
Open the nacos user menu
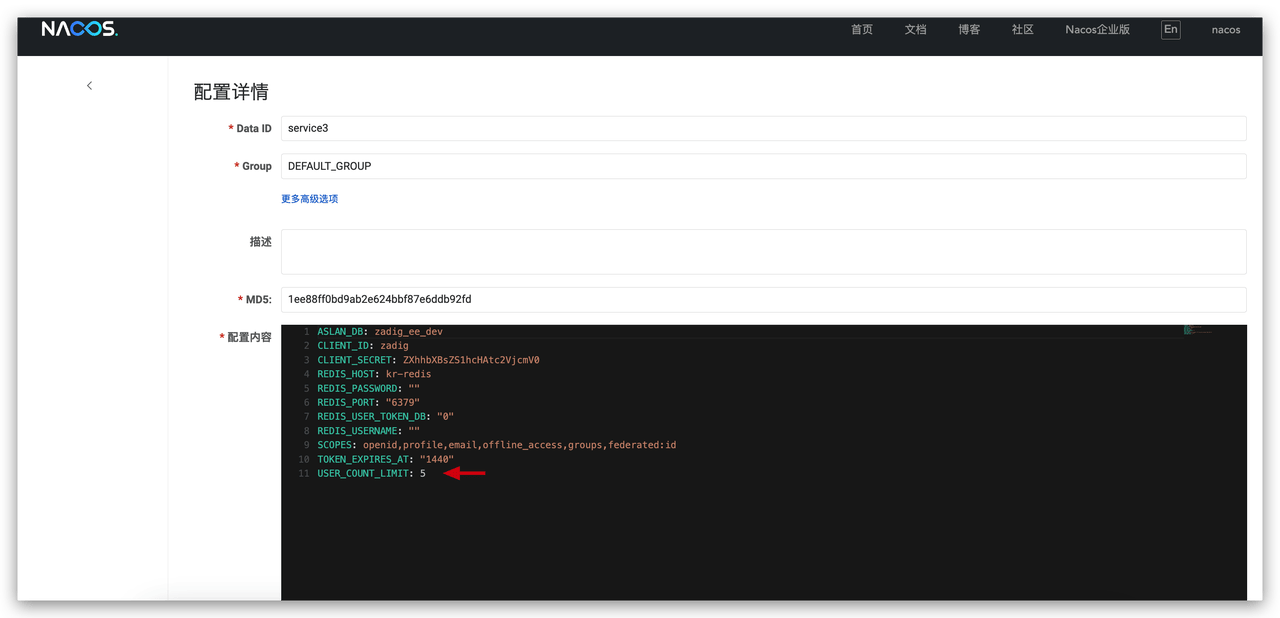[x=1225, y=30]
